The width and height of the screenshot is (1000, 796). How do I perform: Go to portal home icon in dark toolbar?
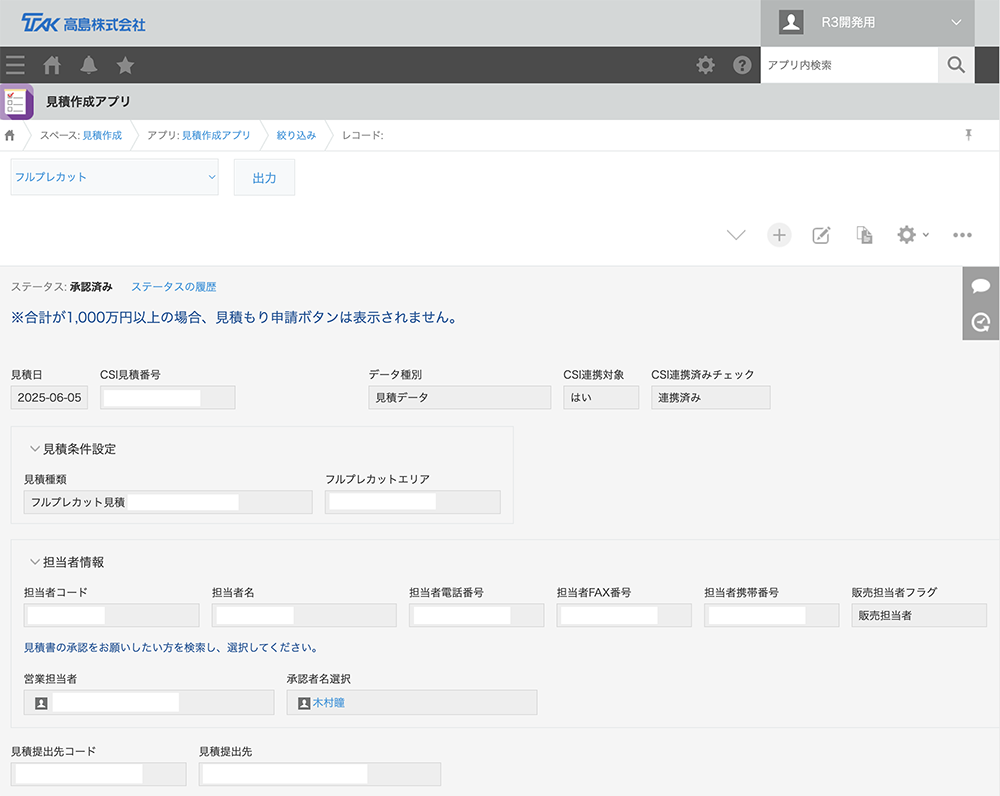52,65
